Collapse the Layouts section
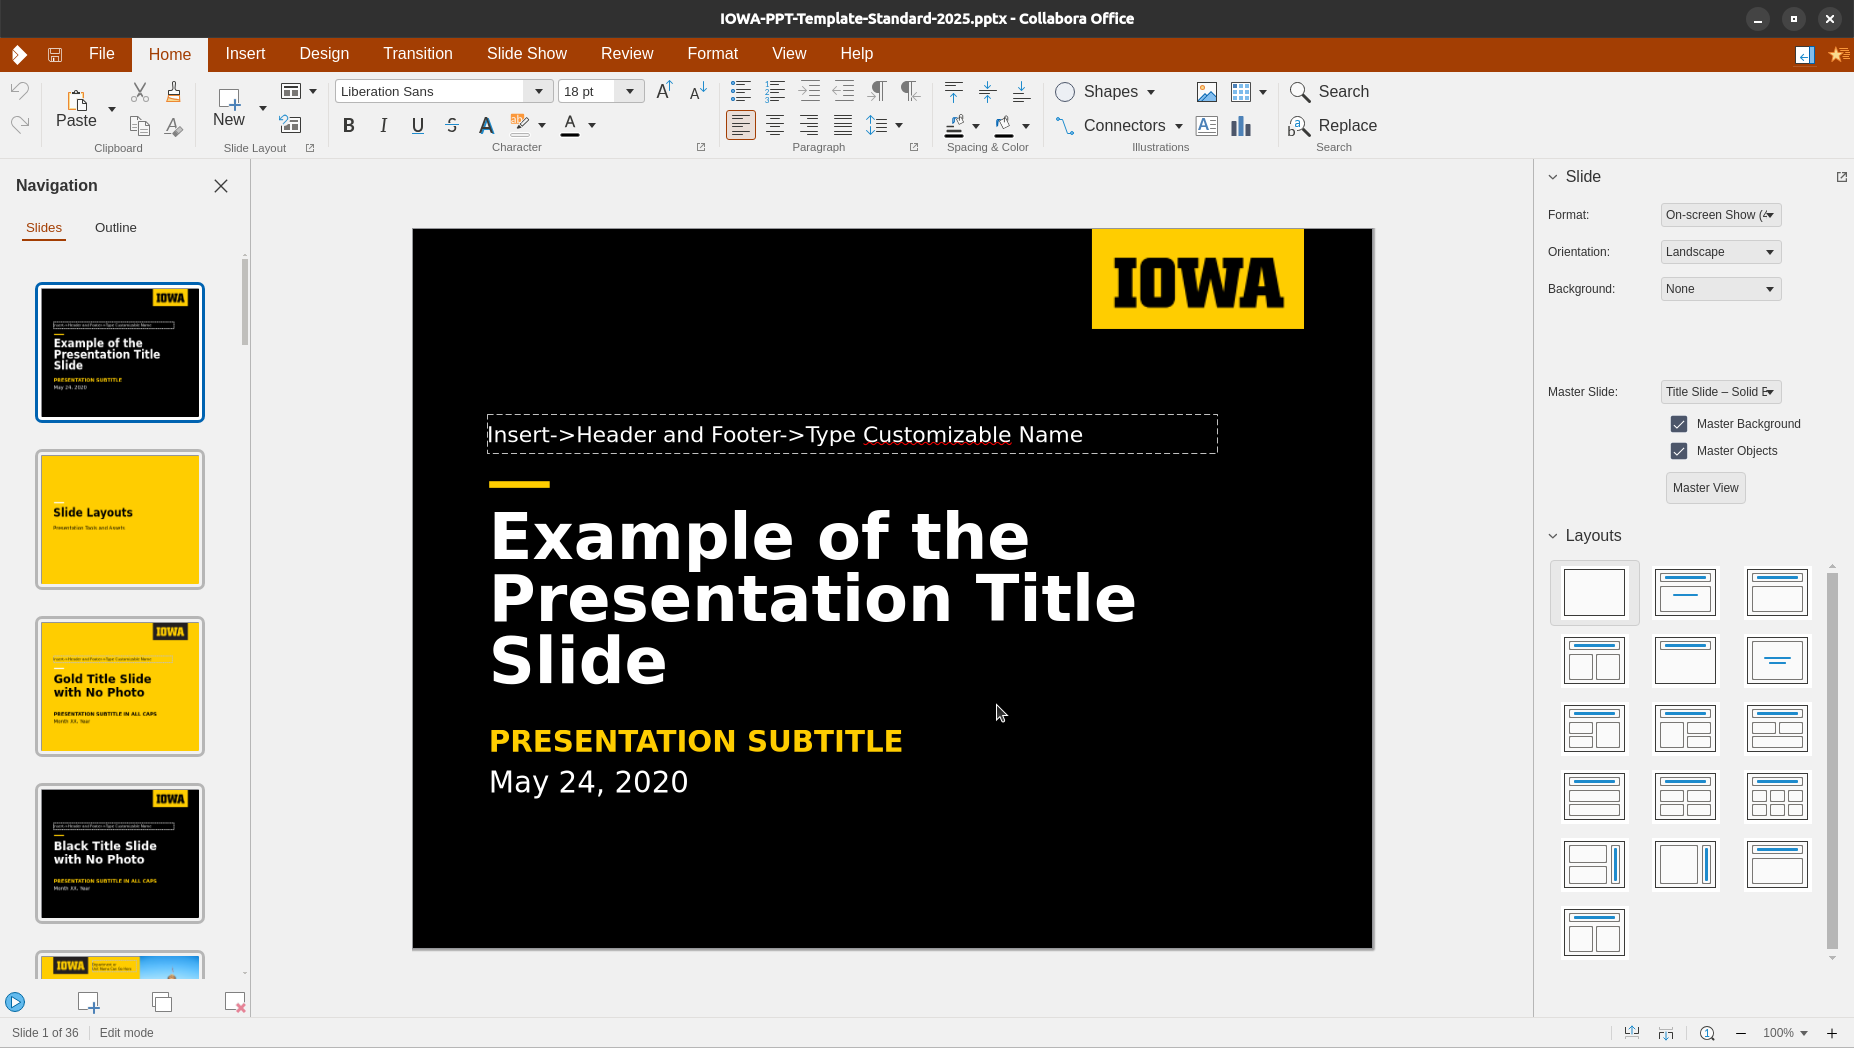The width and height of the screenshot is (1854, 1048). pyautogui.click(x=1553, y=536)
